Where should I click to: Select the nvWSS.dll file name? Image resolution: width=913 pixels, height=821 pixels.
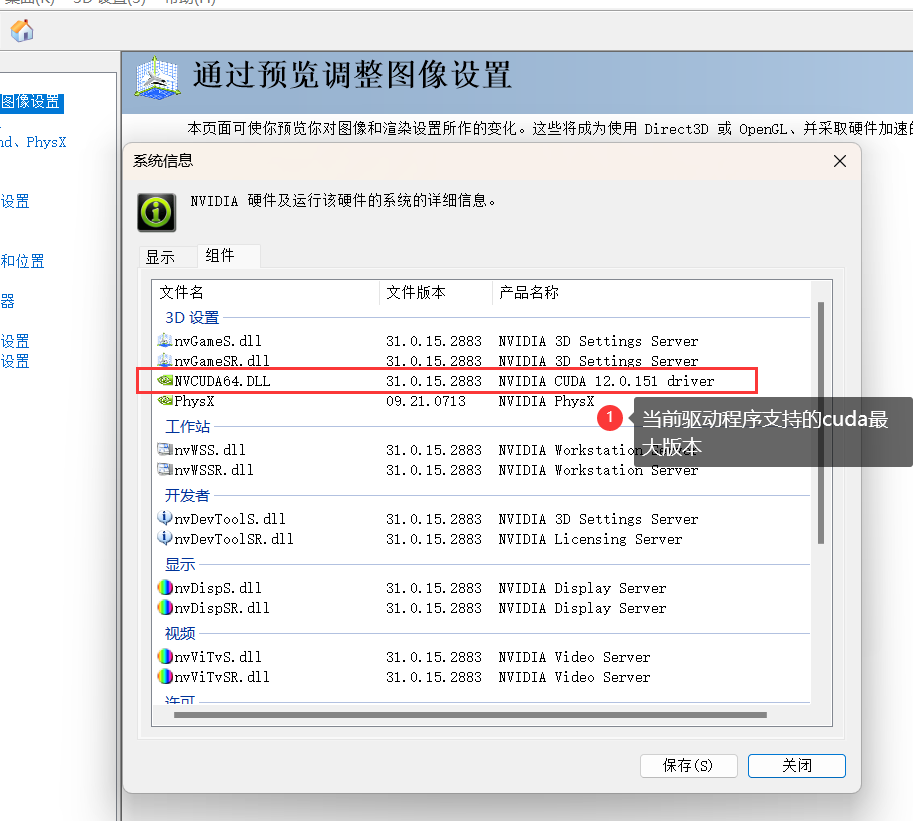point(210,450)
